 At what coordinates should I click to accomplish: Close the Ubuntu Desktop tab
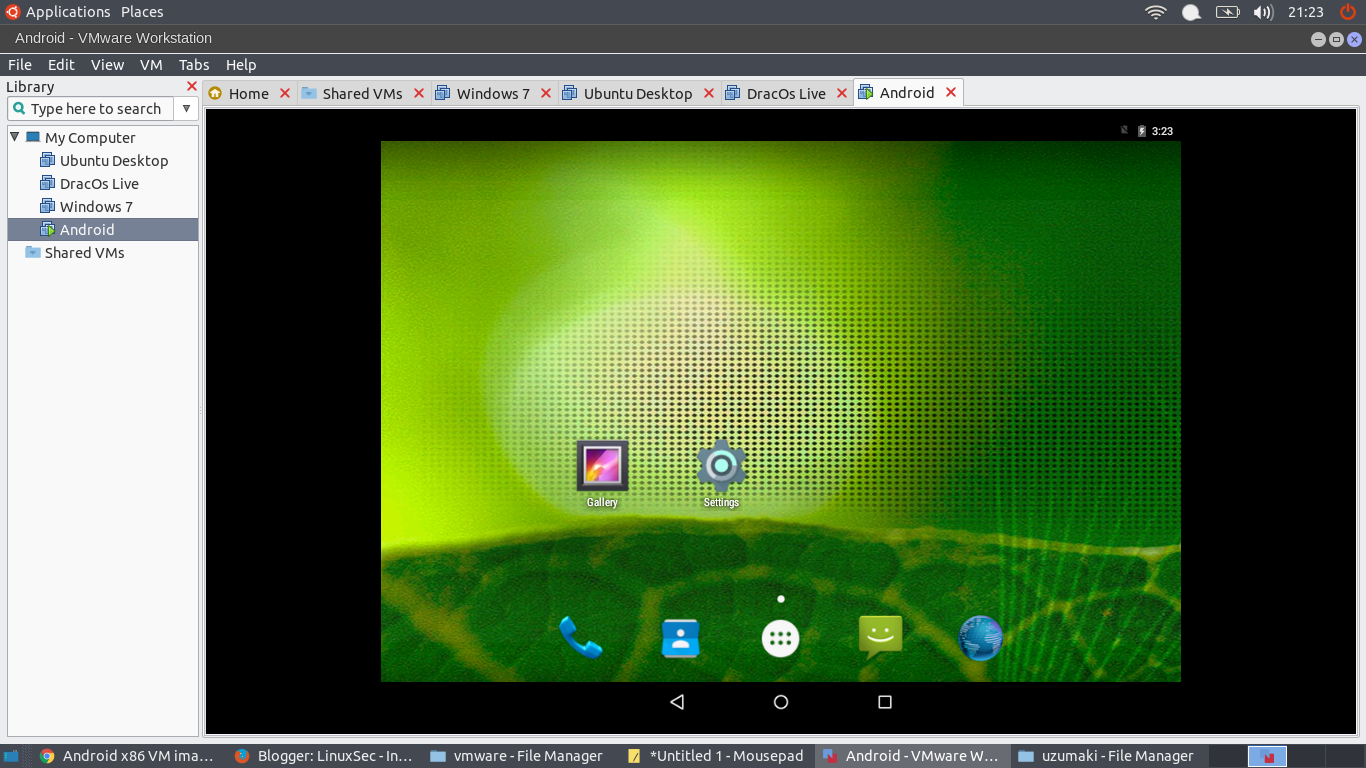[709, 93]
